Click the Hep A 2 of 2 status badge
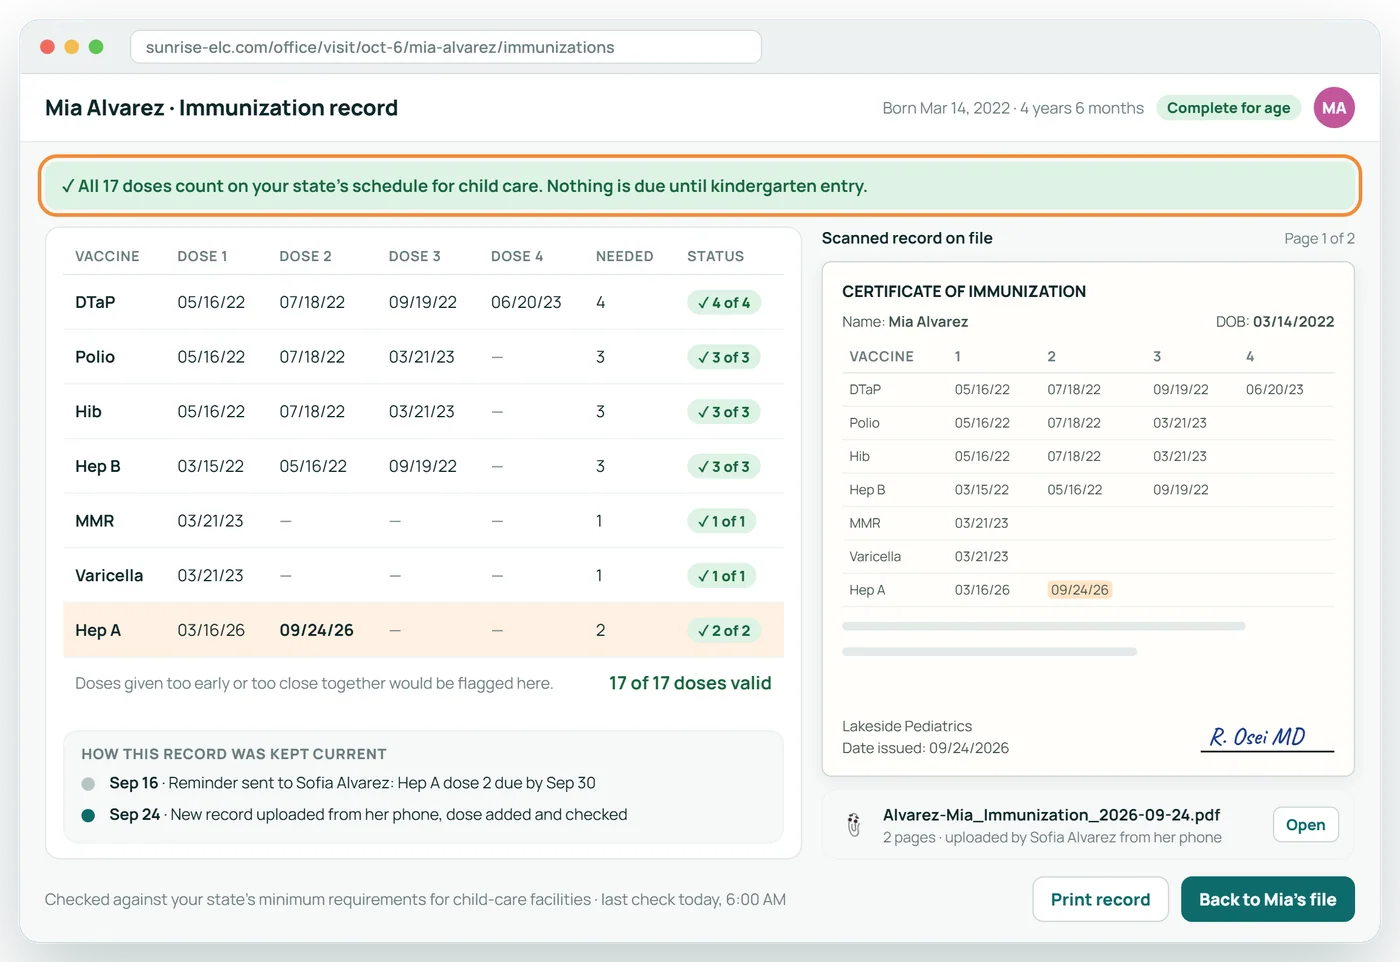Image resolution: width=1400 pixels, height=962 pixels. pos(724,631)
